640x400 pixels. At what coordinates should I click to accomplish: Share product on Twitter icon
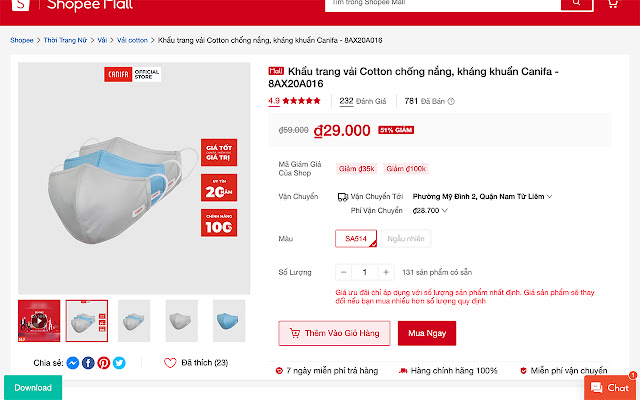119,363
